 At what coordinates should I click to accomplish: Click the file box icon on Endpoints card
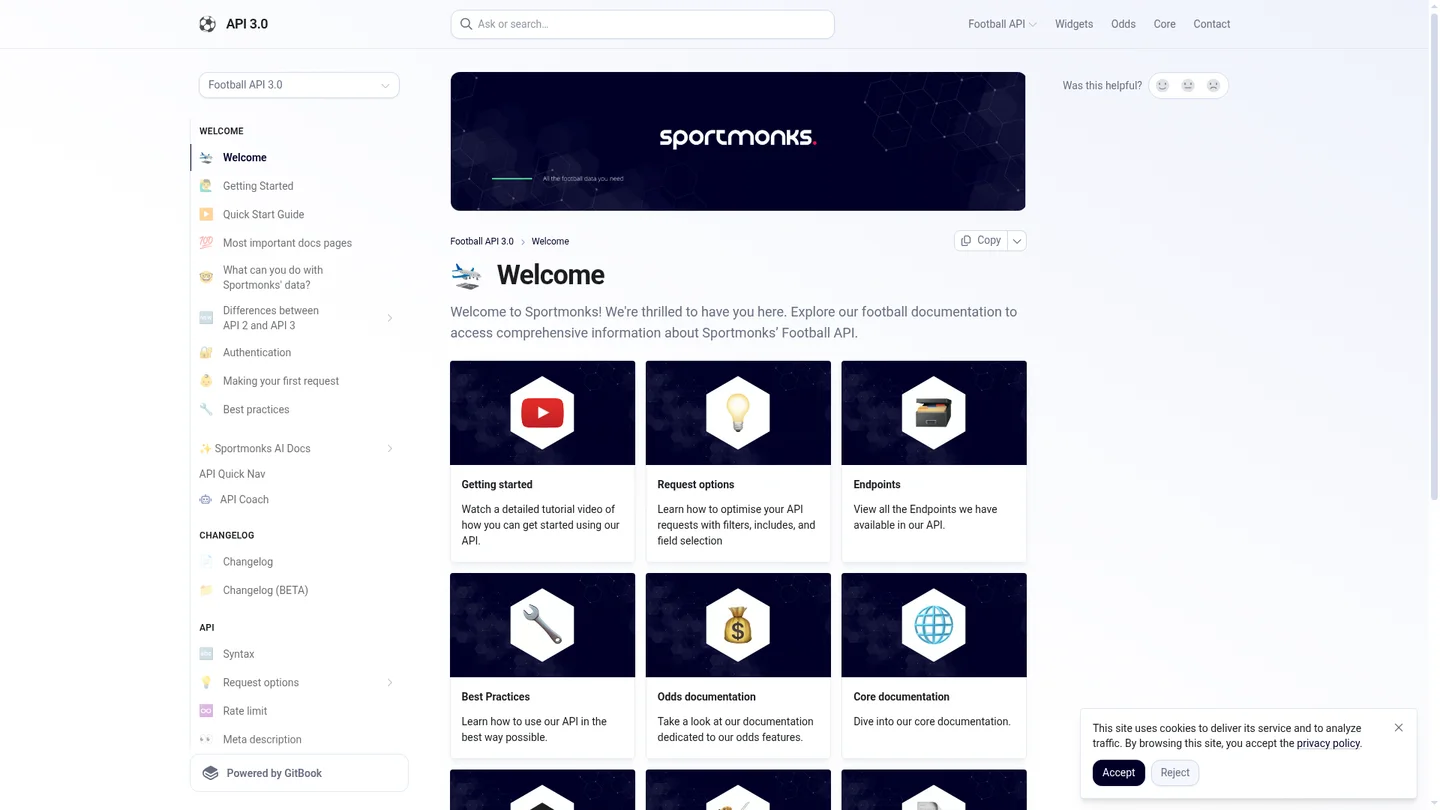pos(934,413)
